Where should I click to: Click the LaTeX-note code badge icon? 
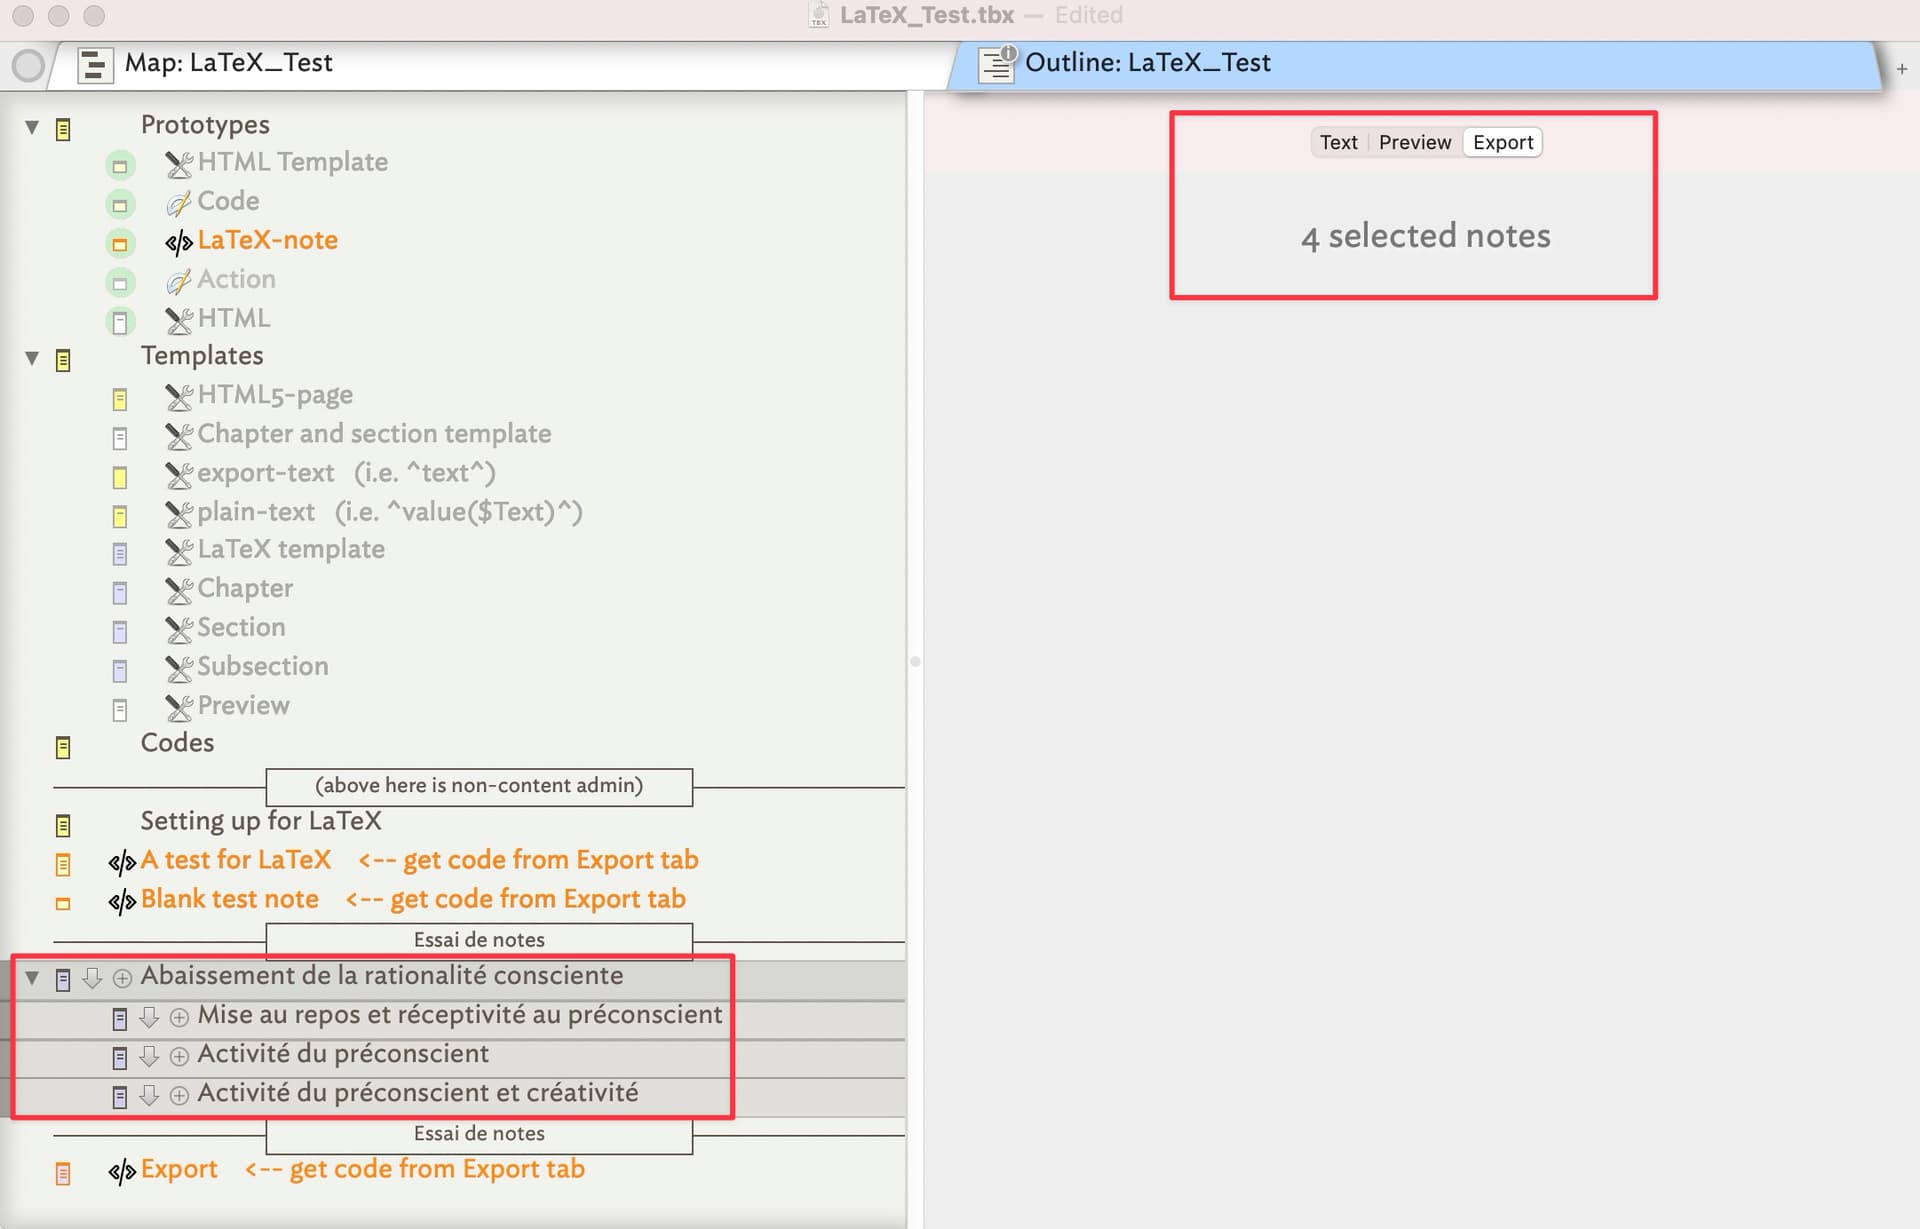click(178, 242)
